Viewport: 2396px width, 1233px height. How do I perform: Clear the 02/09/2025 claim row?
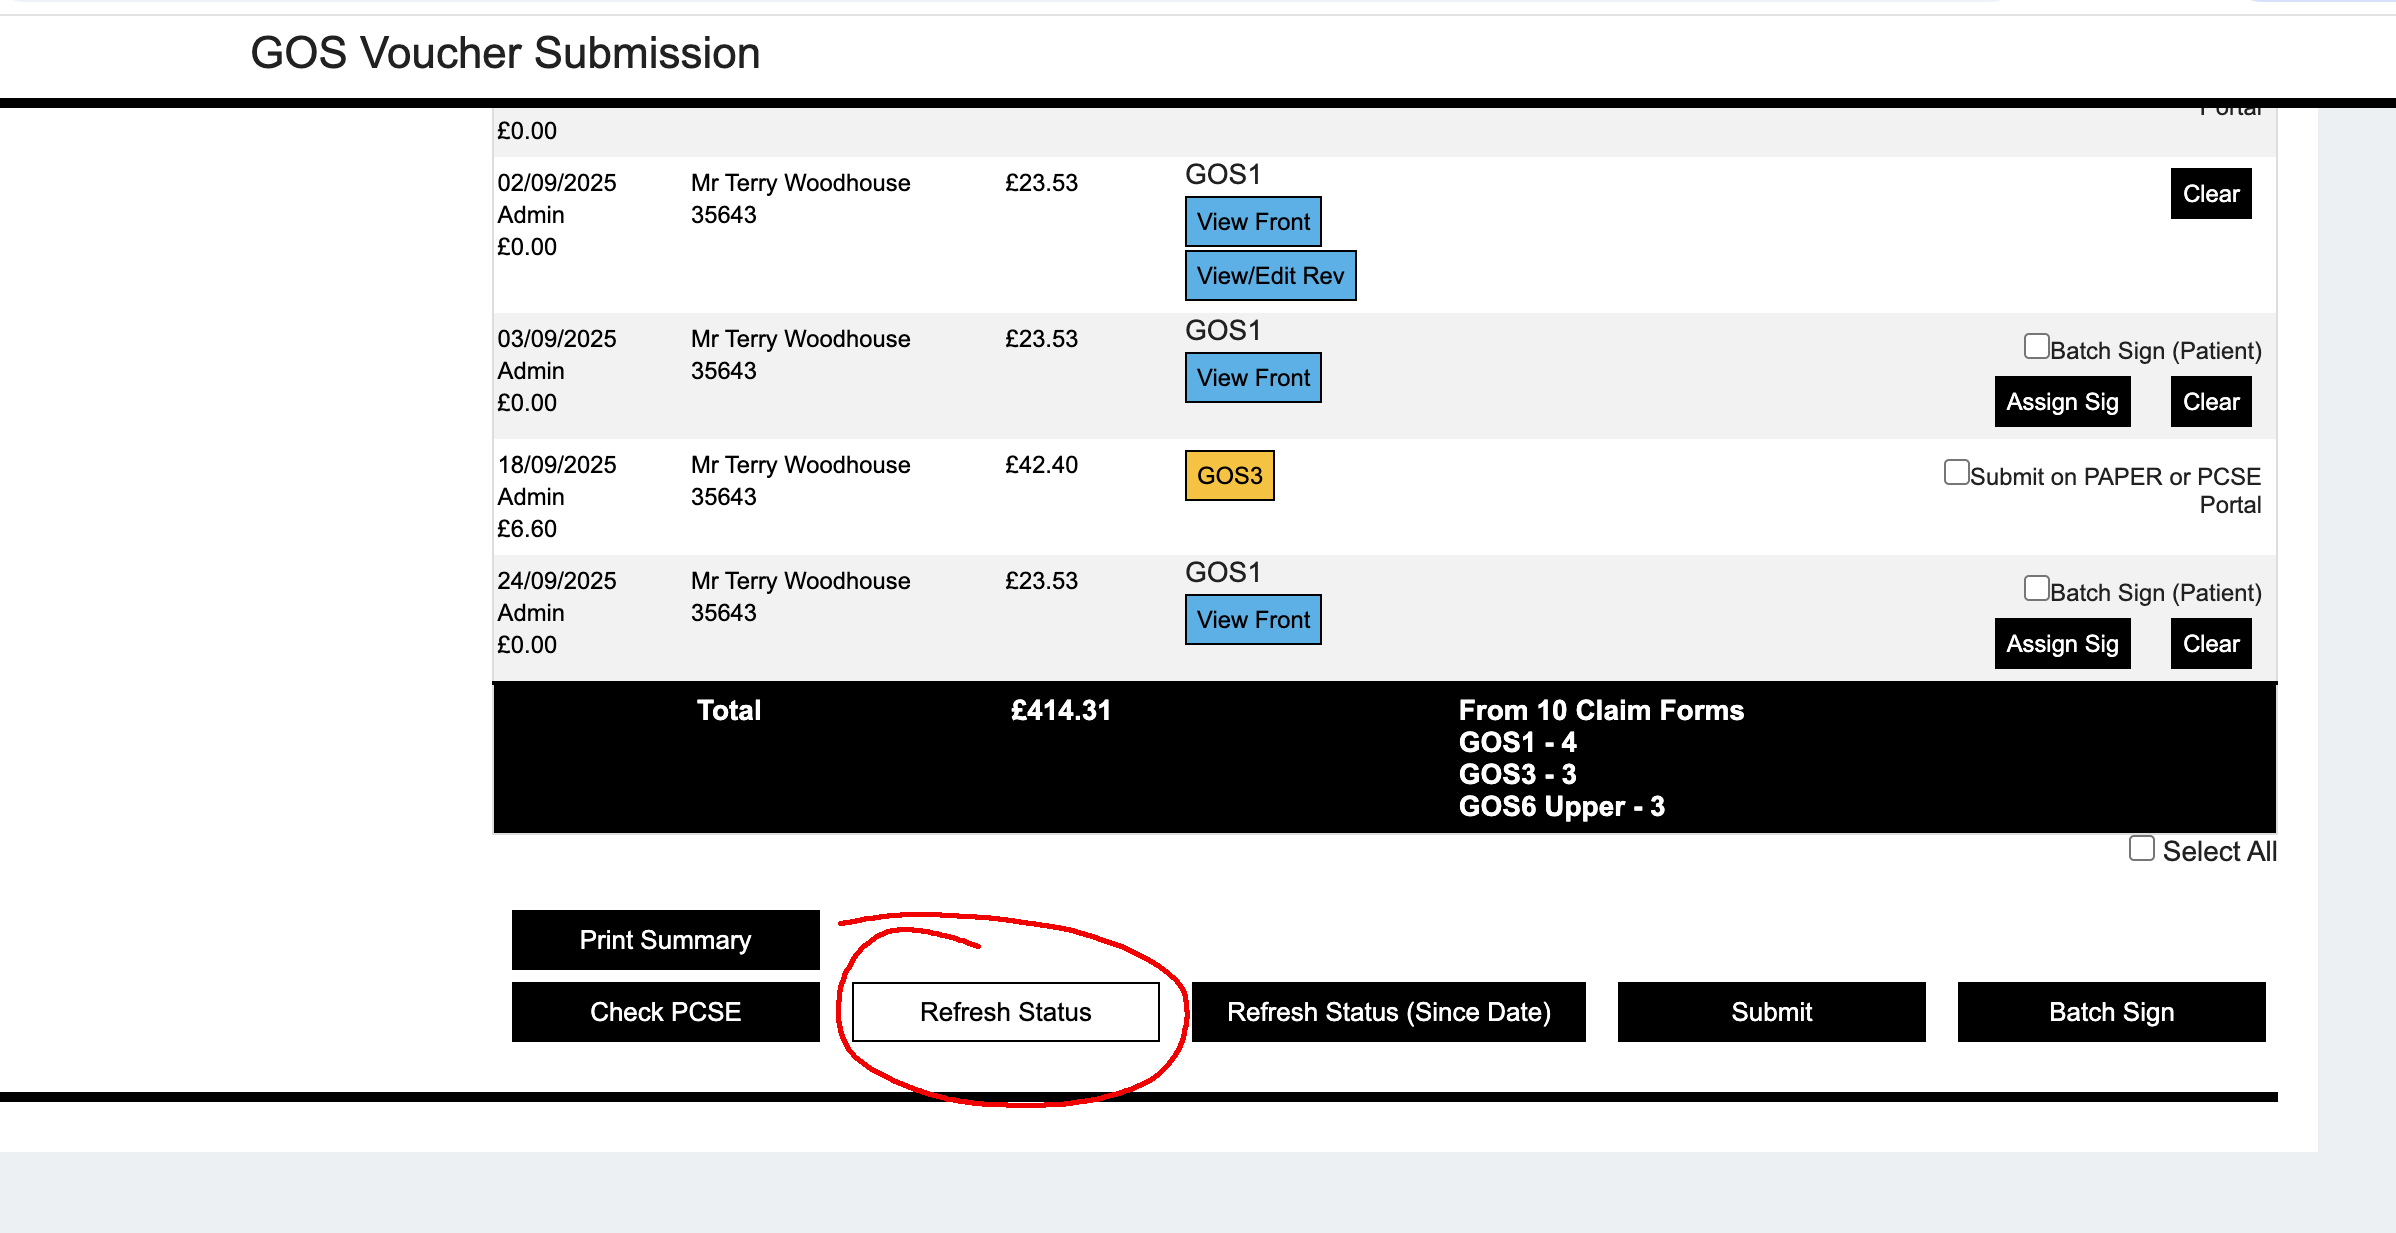coord(2210,194)
